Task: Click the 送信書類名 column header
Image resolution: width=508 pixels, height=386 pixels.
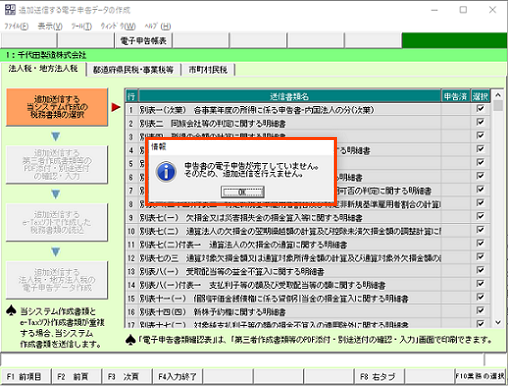Action: tap(289, 96)
